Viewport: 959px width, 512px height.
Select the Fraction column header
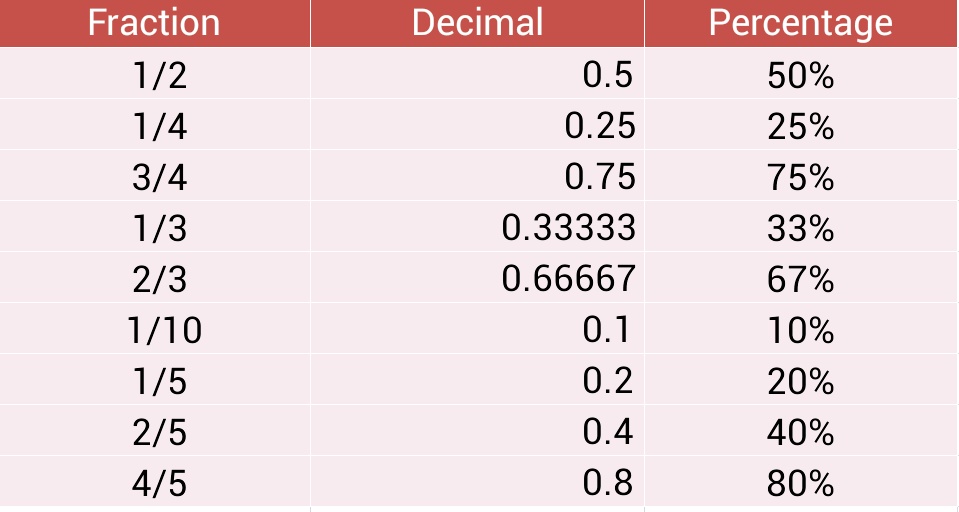click(x=155, y=23)
